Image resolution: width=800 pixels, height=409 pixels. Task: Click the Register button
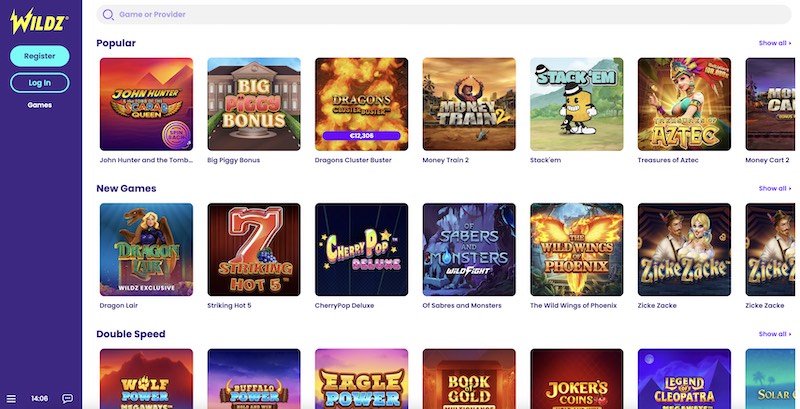[40, 56]
